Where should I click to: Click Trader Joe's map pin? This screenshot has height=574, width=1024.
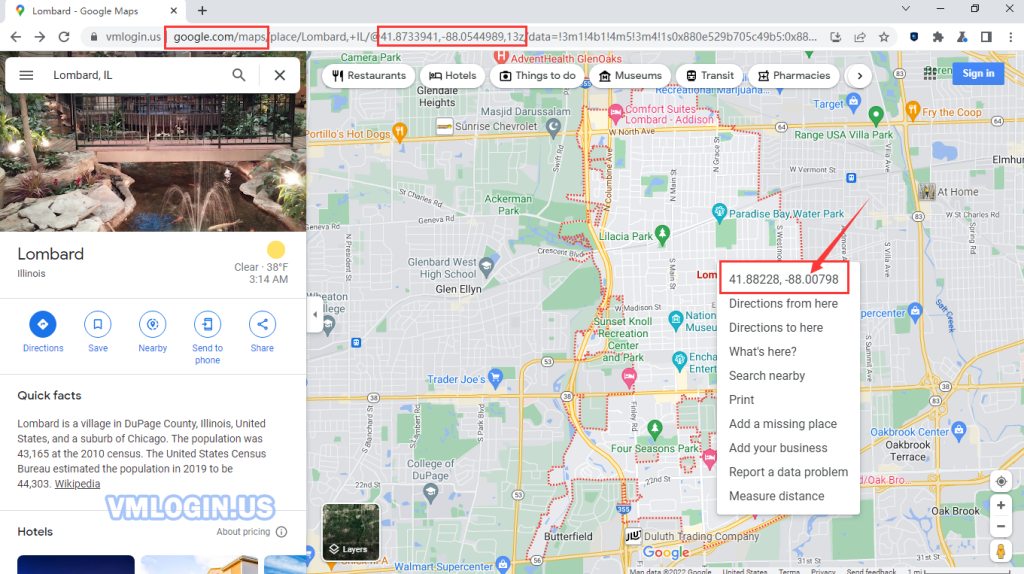coord(495,377)
